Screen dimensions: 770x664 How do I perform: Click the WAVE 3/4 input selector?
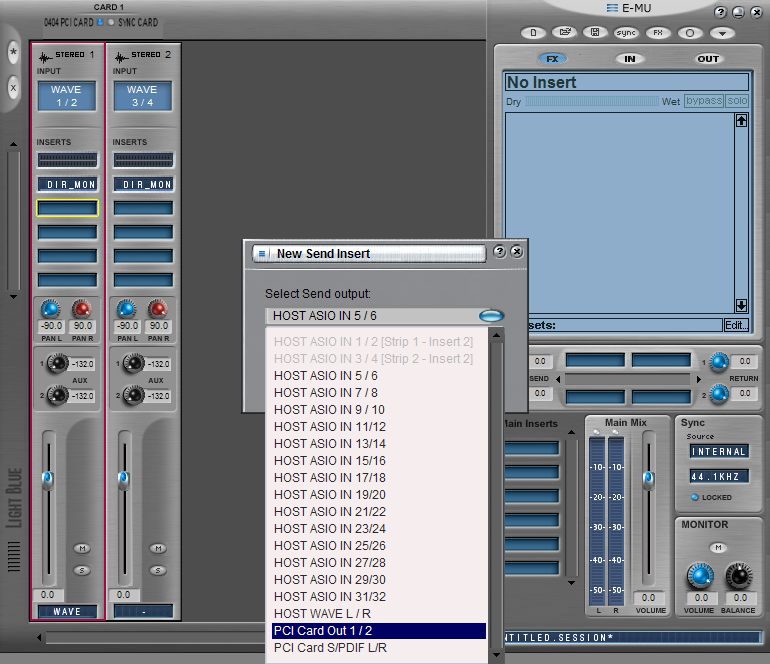pos(143,96)
